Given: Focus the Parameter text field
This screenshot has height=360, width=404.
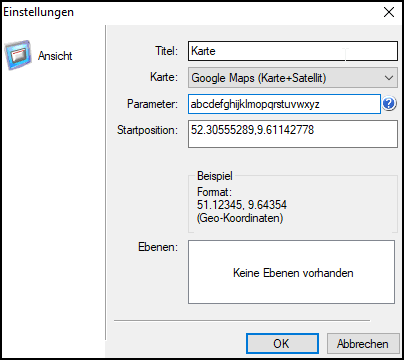Looking at the screenshot, I should pyautogui.click(x=284, y=104).
